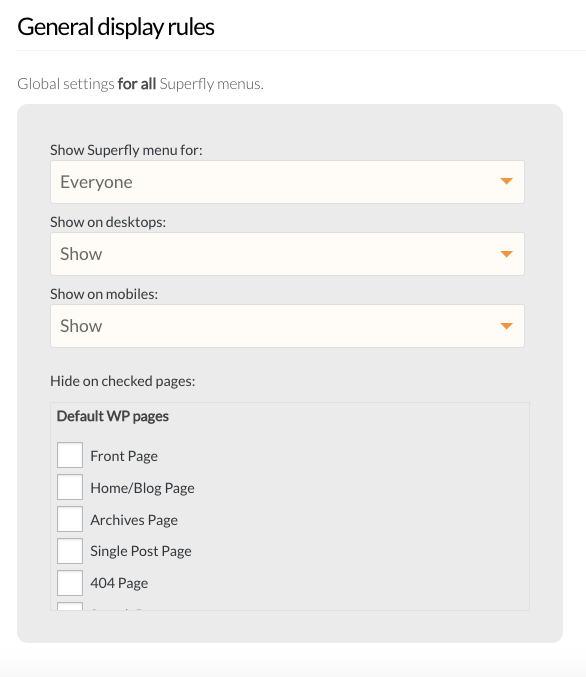Image resolution: width=586 pixels, height=677 pixels.
Task: Tick the Home/Blog Page checkbox
Action: pyautogui.click(x=70, y=487)
